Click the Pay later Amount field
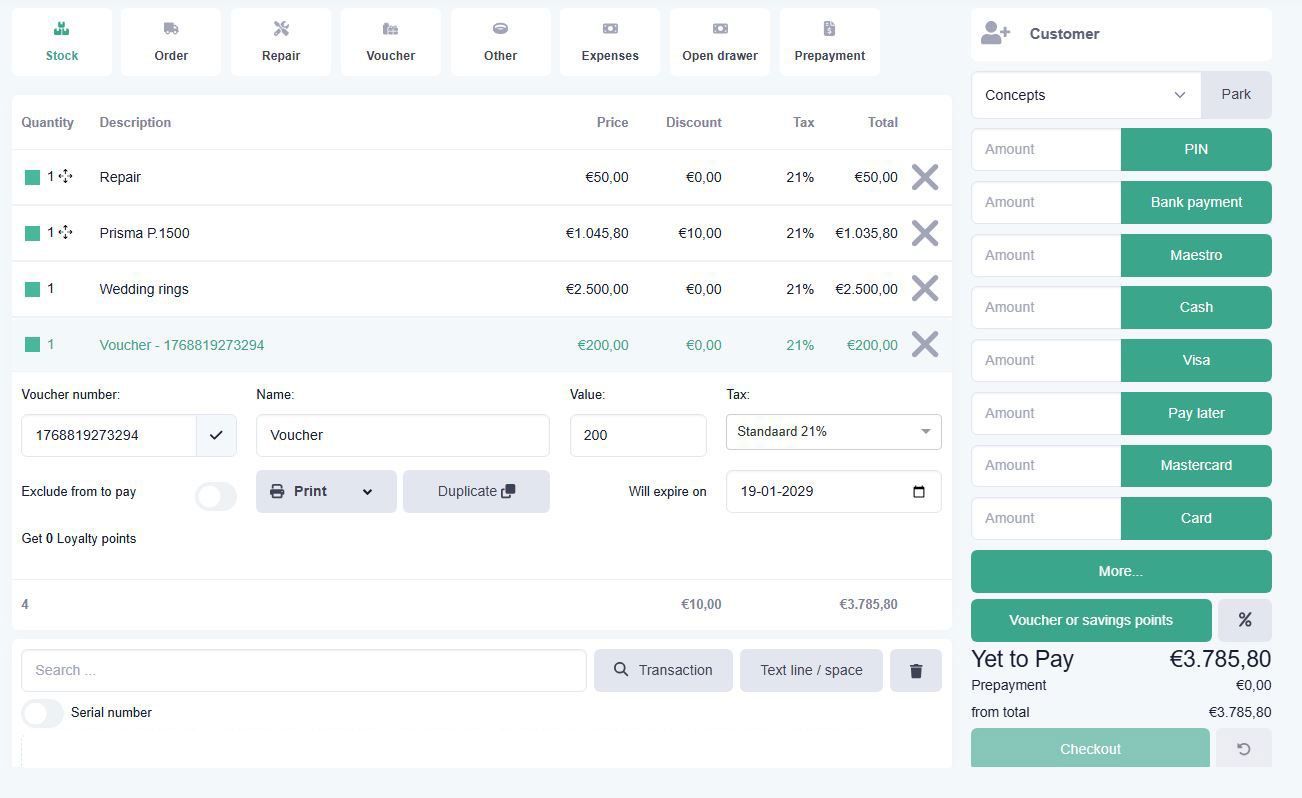The image size is (1302, 798). (1046, 413)
